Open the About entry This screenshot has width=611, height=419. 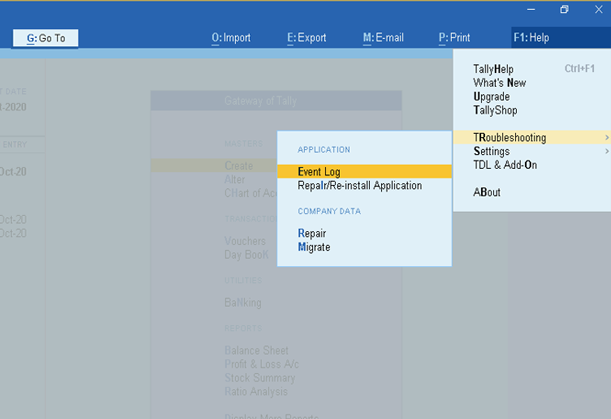487,192
